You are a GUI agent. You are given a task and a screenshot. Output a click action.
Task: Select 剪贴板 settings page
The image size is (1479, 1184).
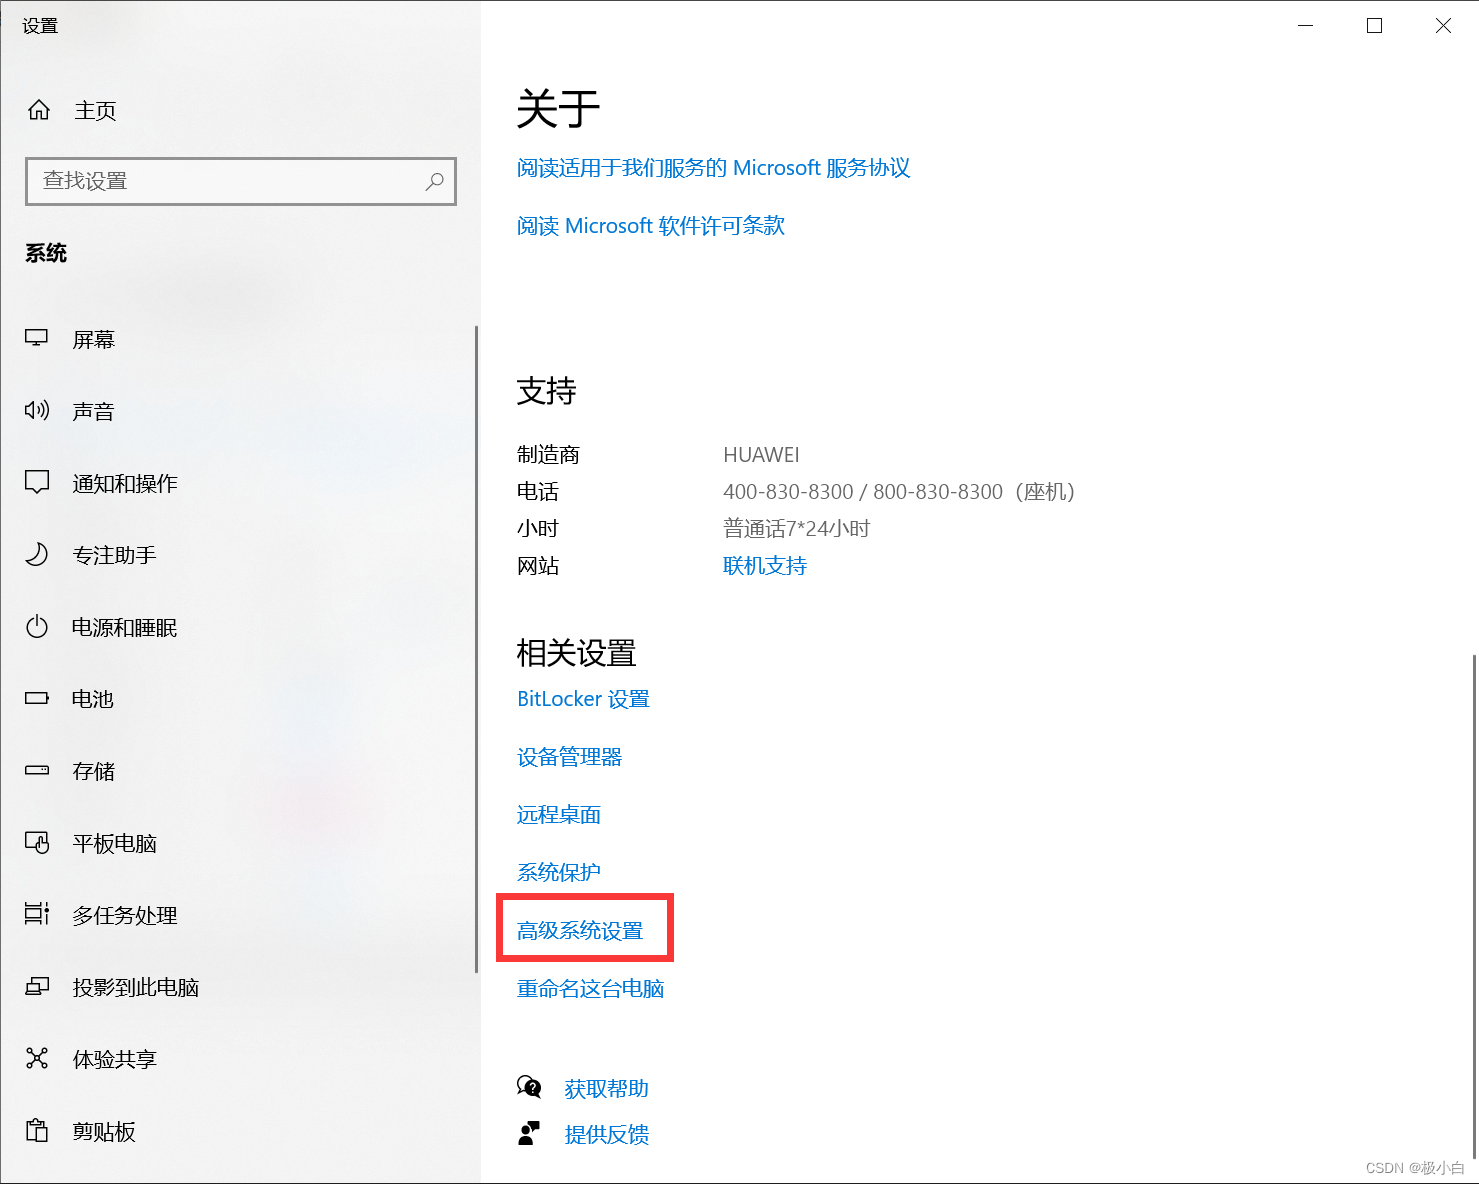tap(104, 1132)
